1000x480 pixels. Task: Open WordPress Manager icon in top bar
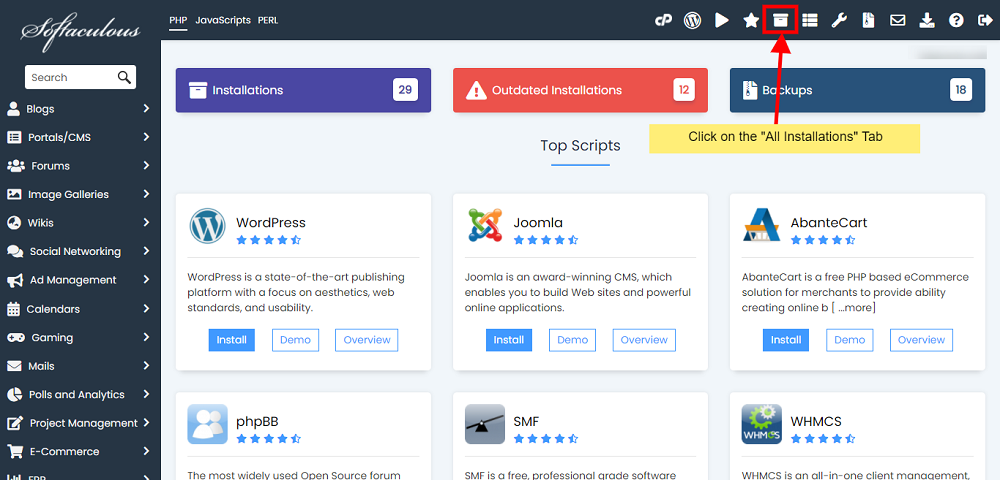pyautogui.click(x=693, y=20)
